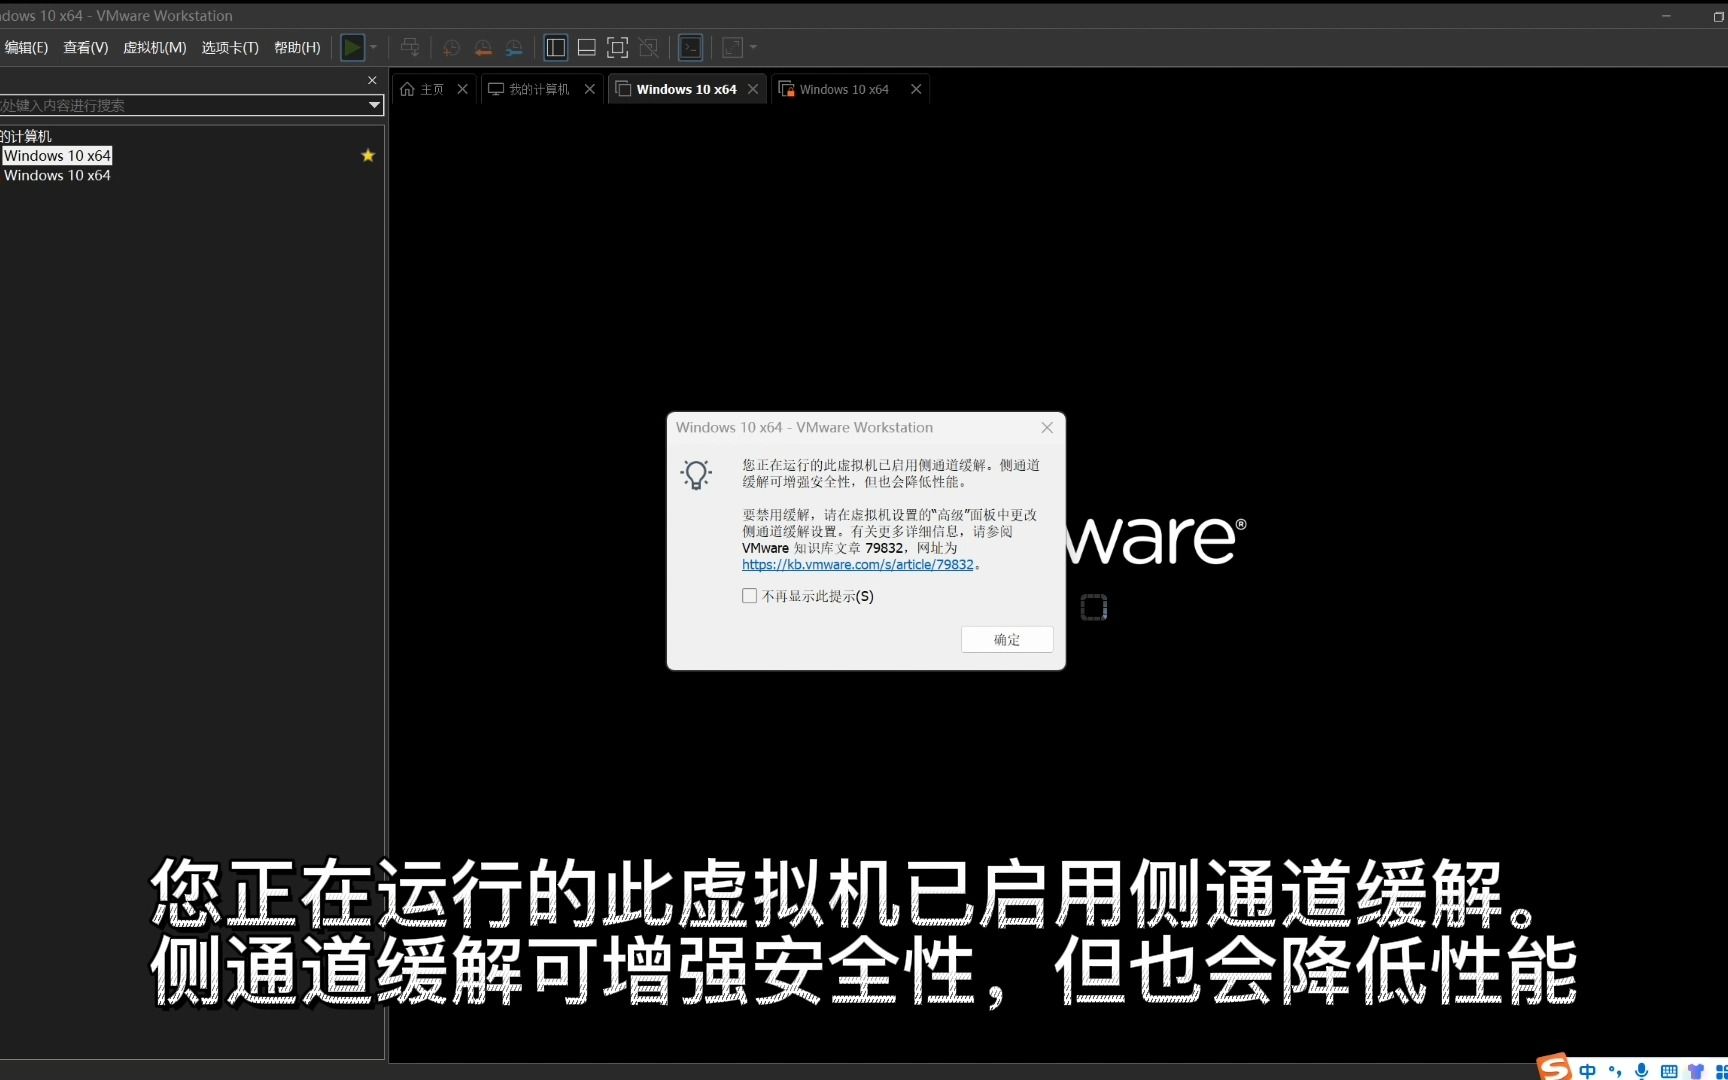
Task: Revert to snapshot toolbar icon
Action: [483, 47]
